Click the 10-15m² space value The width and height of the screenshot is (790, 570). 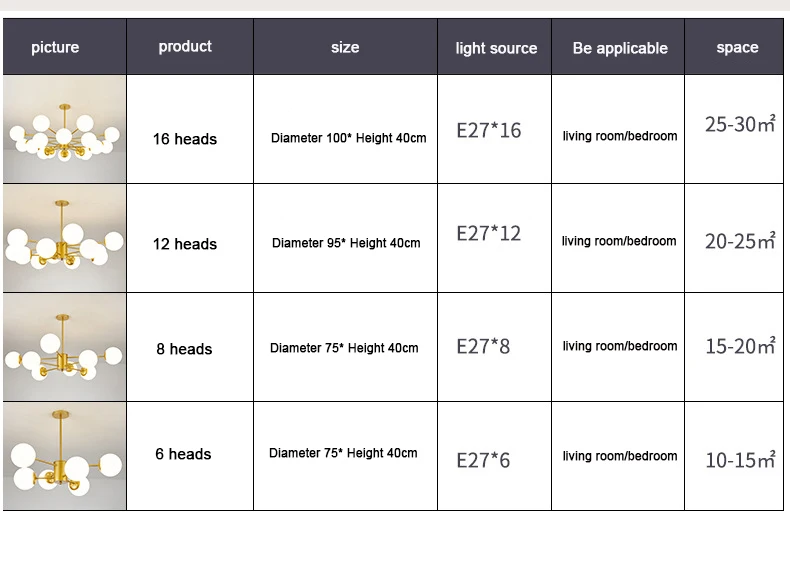tap(740, 460)
